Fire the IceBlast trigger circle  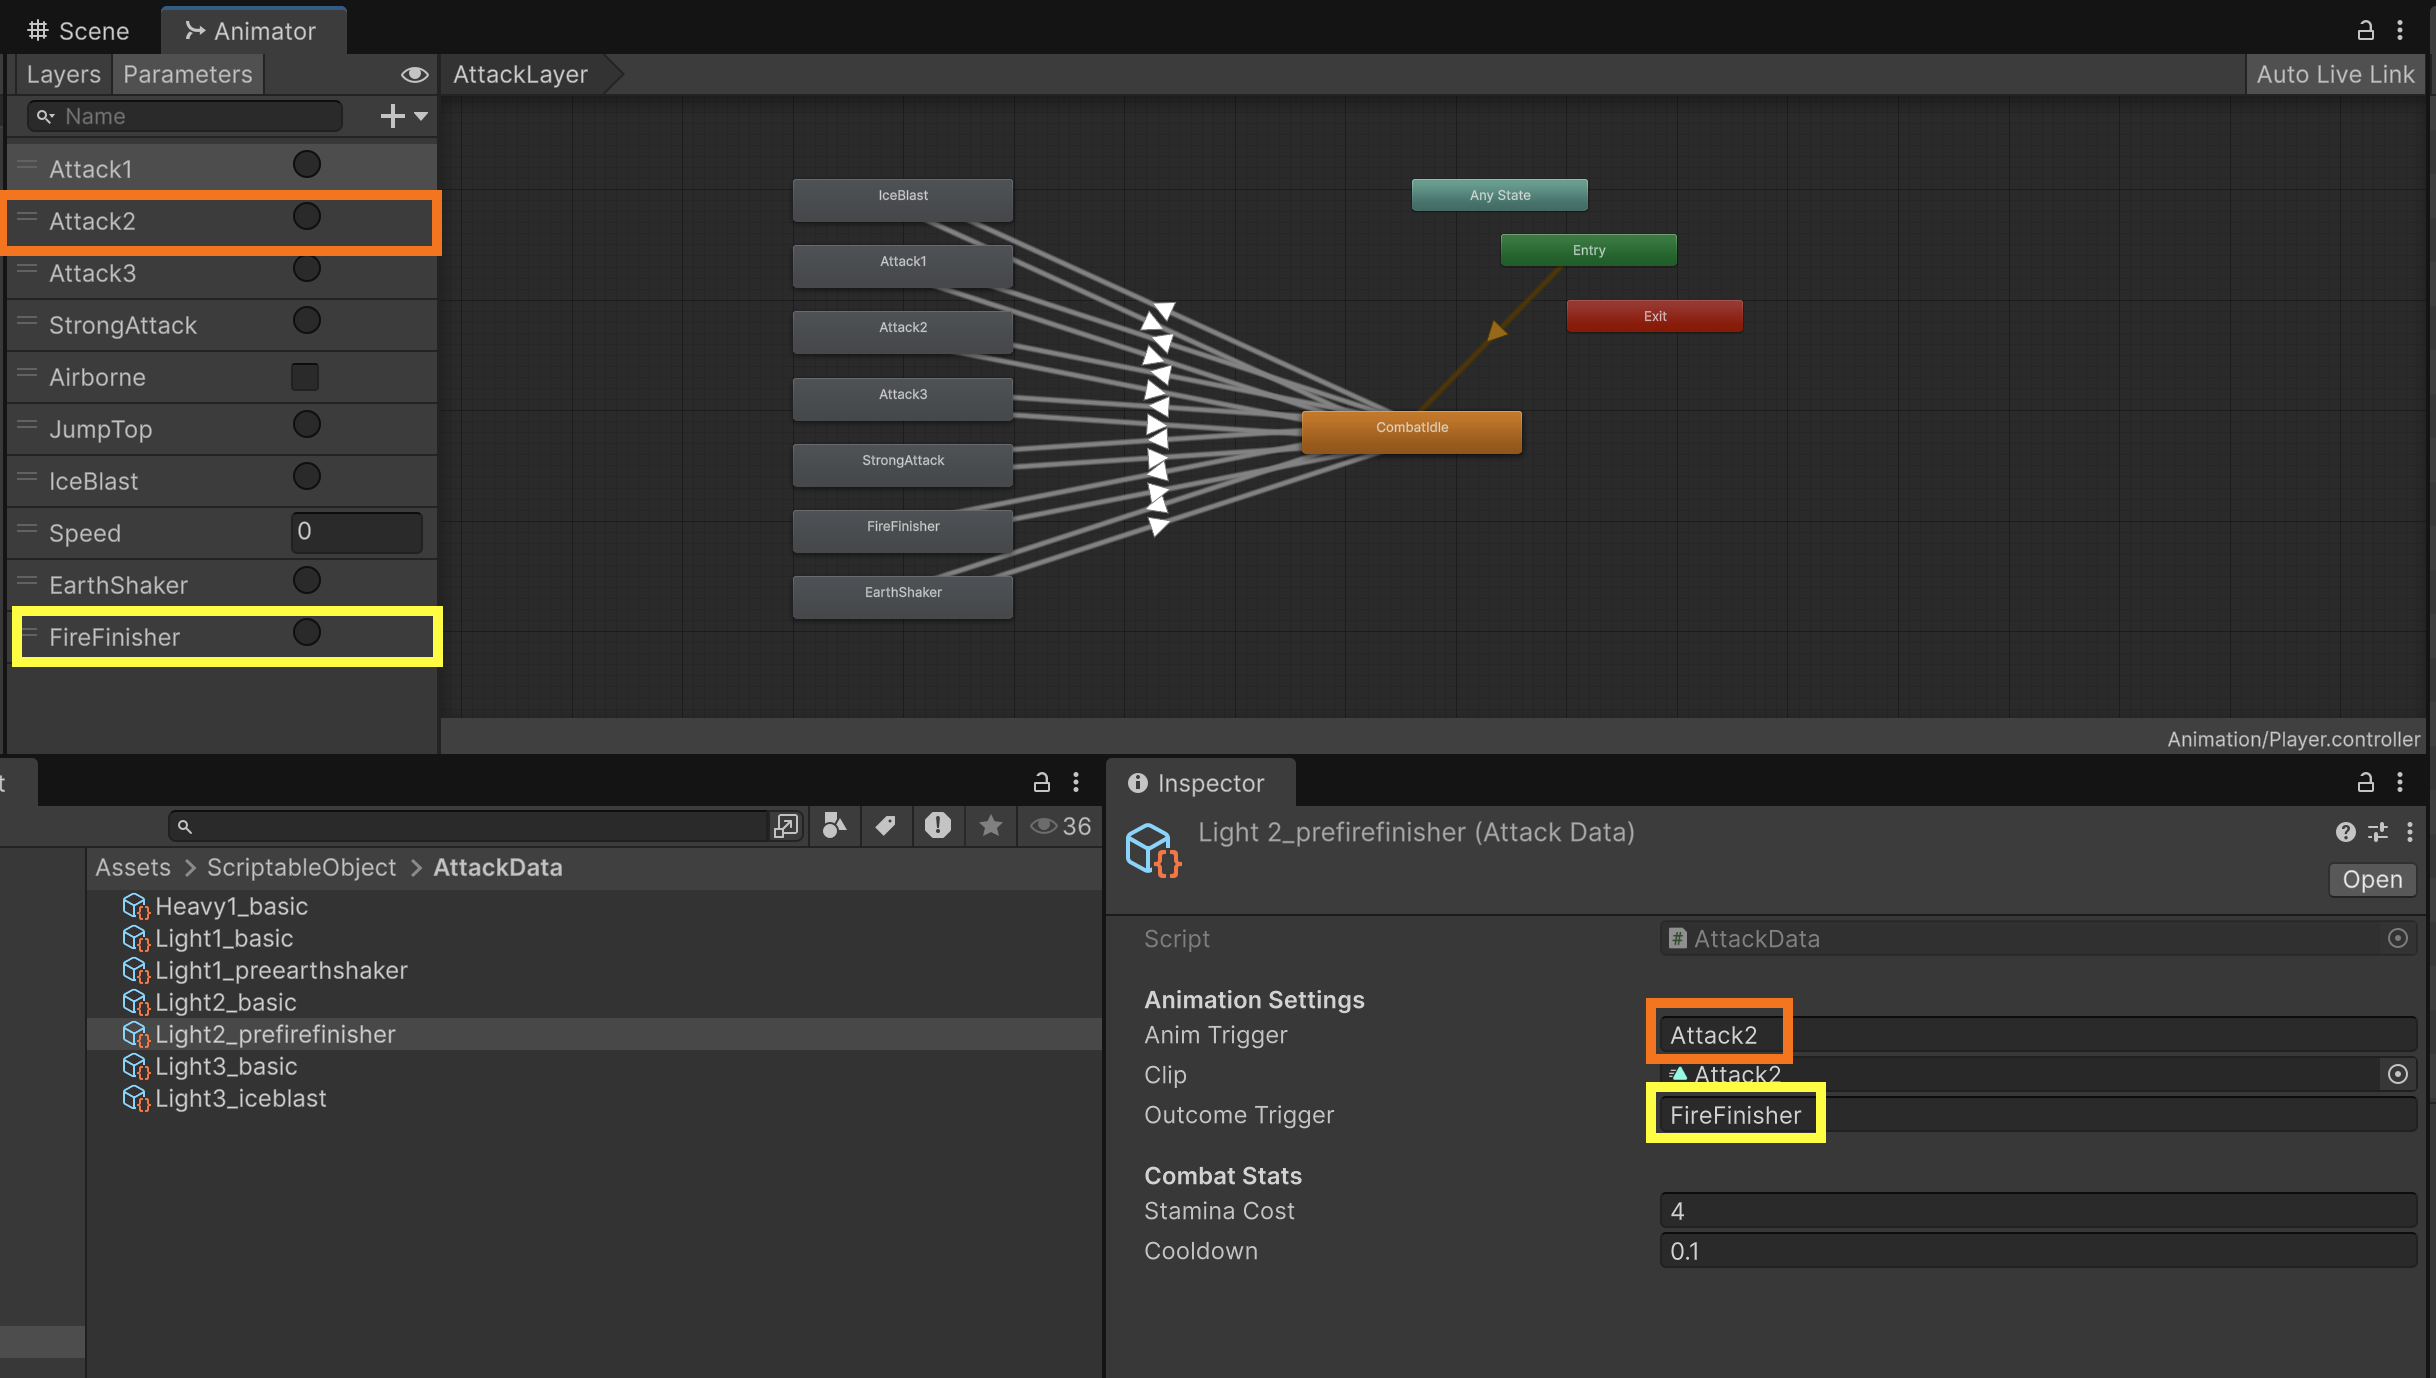tap(307, 477)
